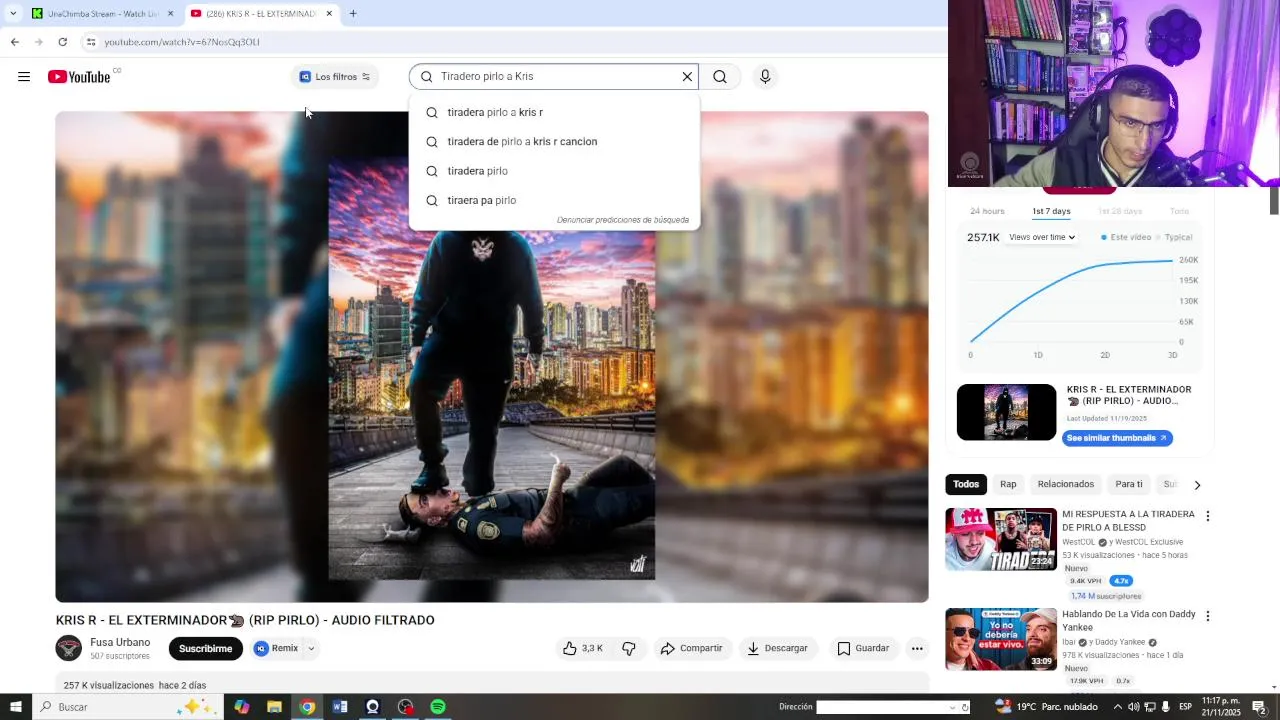The width and height of the screenshot is (1280, 720).
Task: Clear the search box with X
Action: (x=687, y=77)
